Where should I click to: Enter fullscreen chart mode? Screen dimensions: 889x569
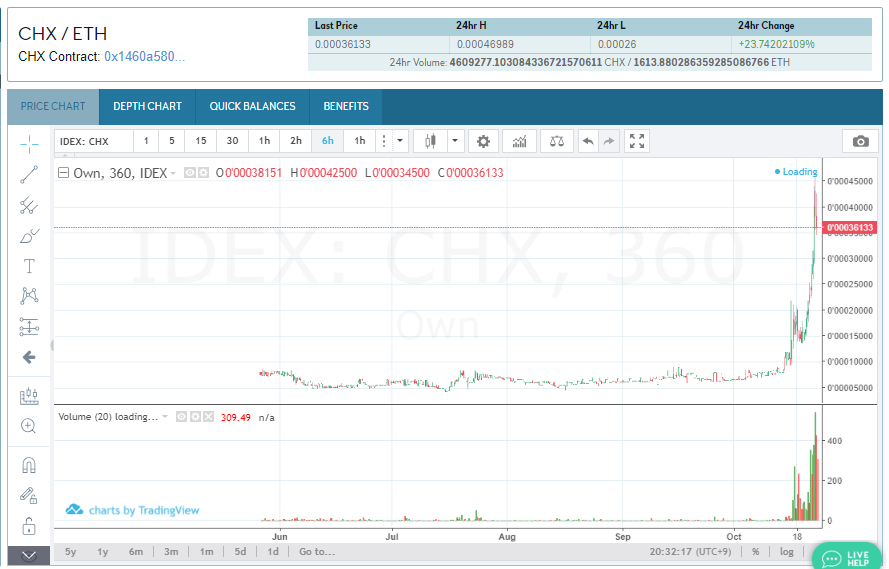(637, 141)
